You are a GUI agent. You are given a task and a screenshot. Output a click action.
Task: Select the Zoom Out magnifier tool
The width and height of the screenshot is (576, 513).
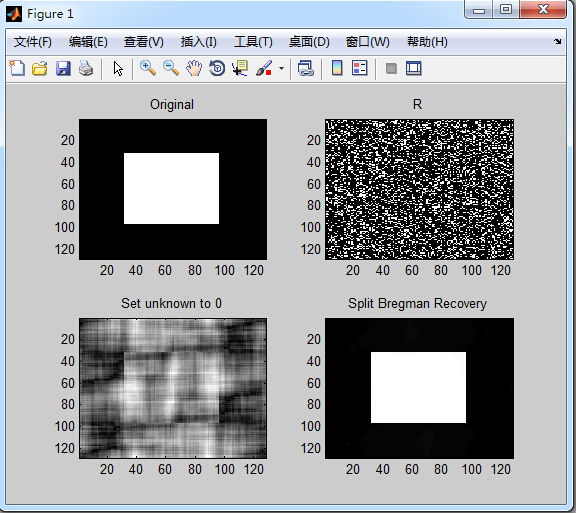[171, 68]
